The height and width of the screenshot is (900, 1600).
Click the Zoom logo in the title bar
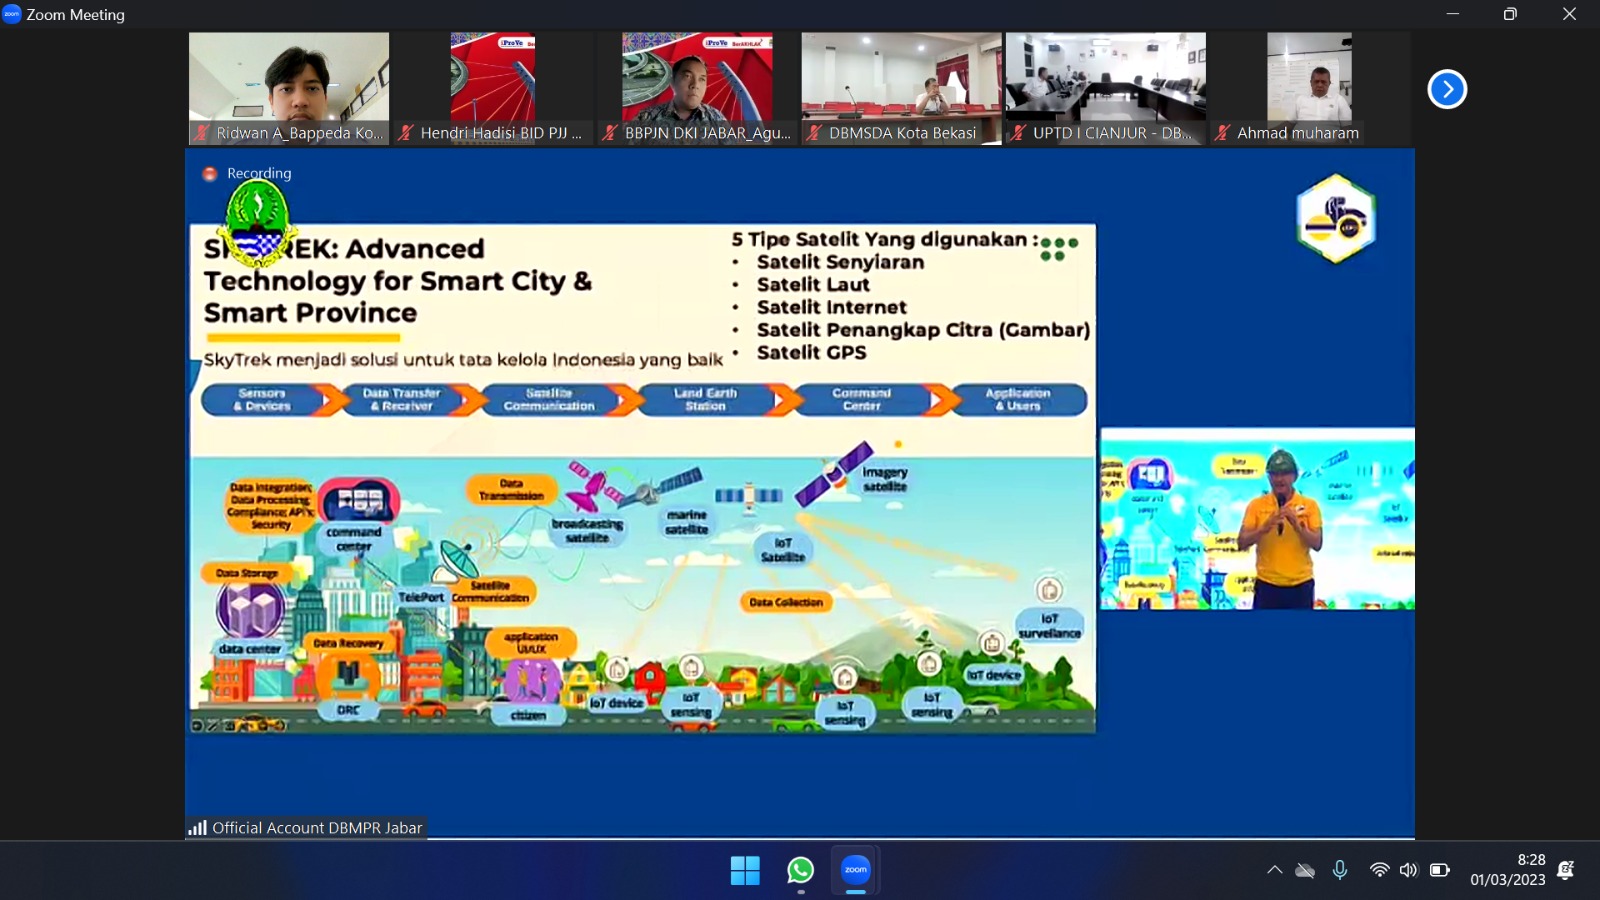[x=12, y=14]
